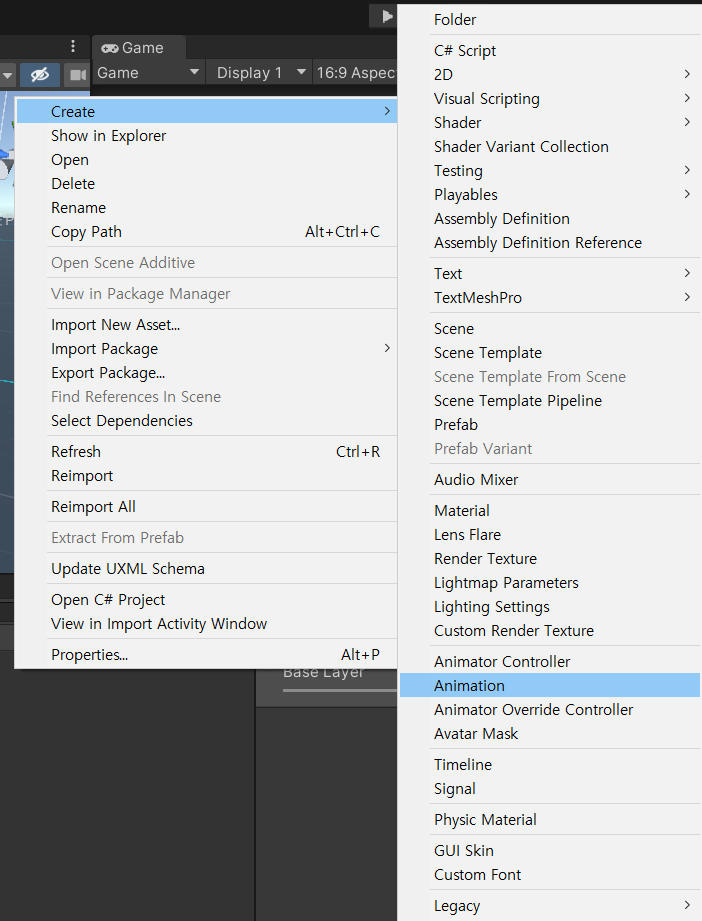This screenshot has width=702, height=921.
Task: Select Delete from the context menu
Action: (x=207, y=184)
